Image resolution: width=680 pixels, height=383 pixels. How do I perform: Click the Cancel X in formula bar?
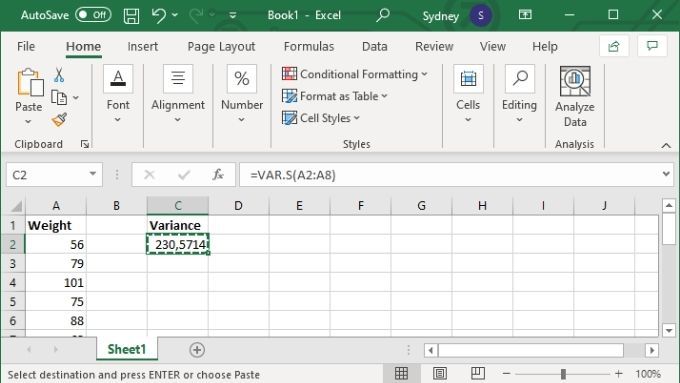[150, 175]
